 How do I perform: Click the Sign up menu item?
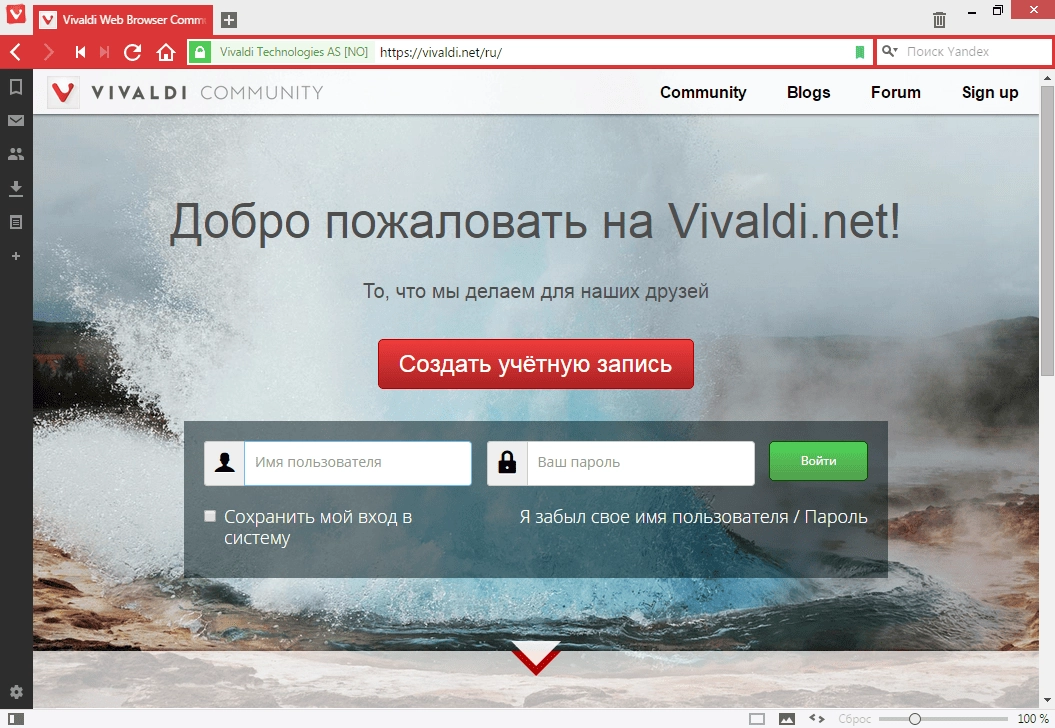click(x=990, y=92)
